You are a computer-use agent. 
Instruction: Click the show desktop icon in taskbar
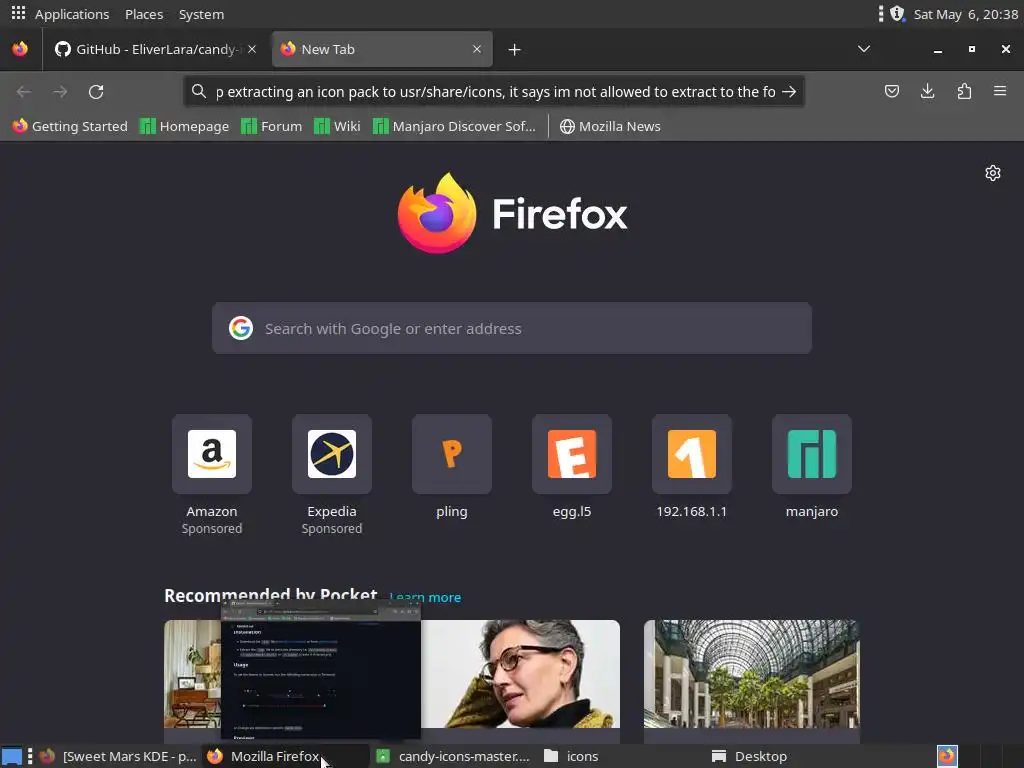tap(12, 757)
